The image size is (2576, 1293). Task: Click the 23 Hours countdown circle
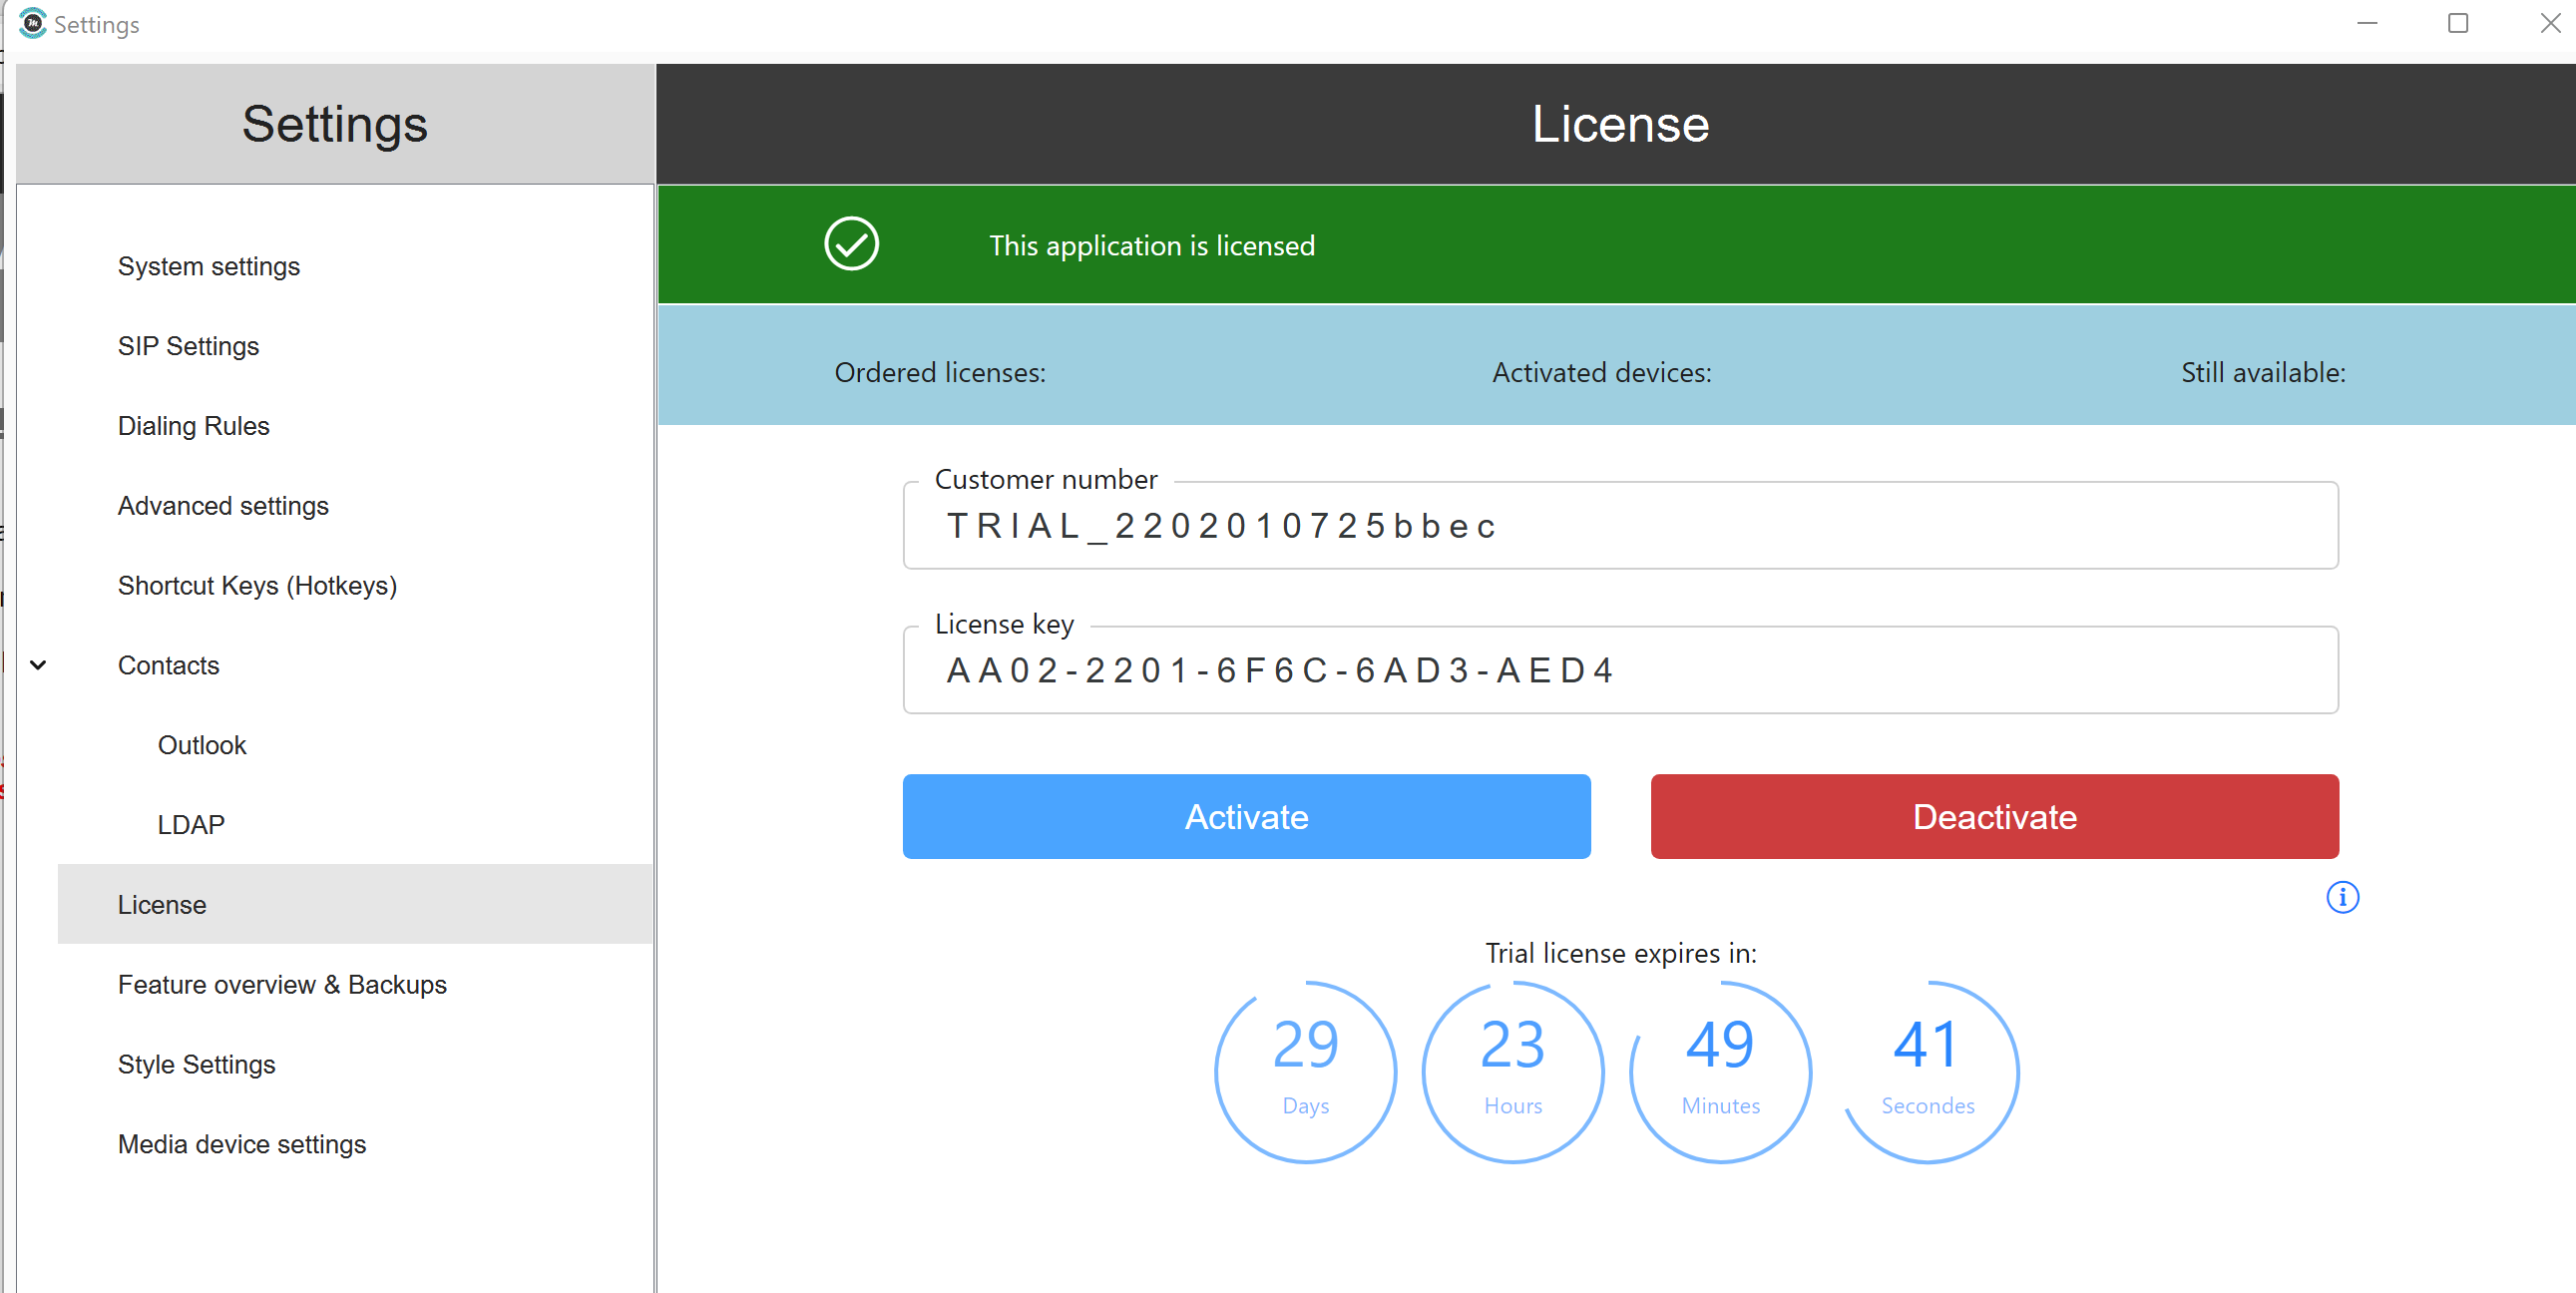click(x=1513, y=1072)
